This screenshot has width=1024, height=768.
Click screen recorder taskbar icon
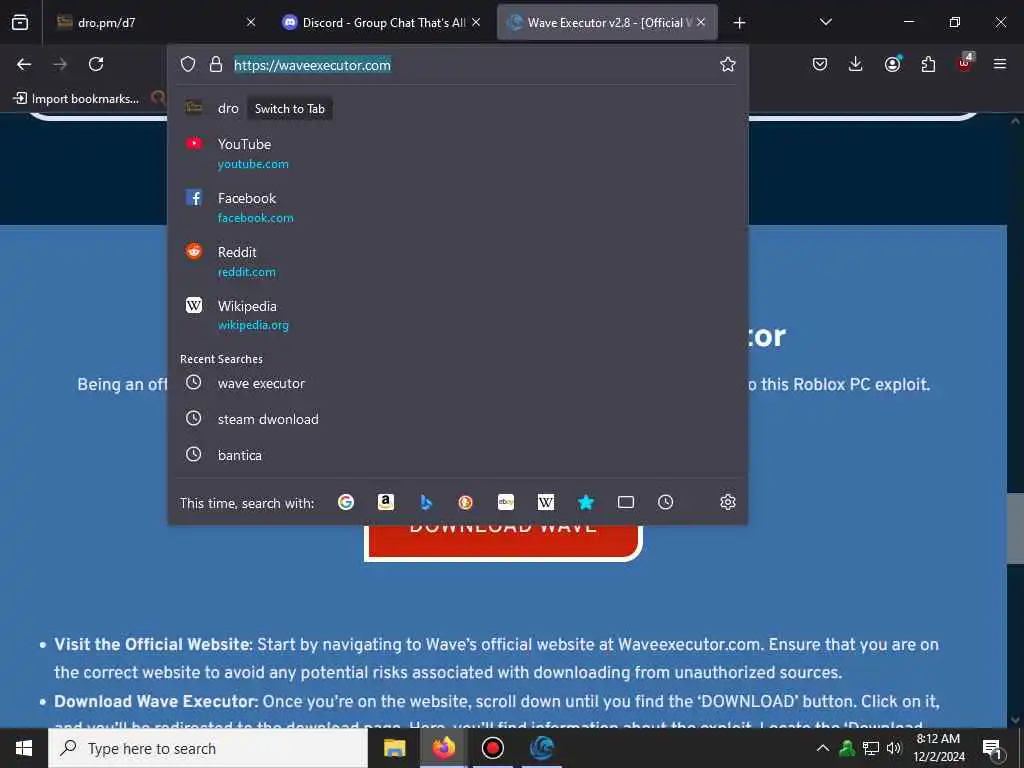point(492,748)
